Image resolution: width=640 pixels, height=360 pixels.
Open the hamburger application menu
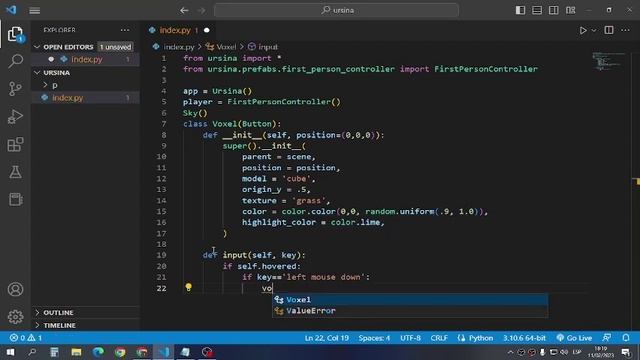tap(35, 10)
